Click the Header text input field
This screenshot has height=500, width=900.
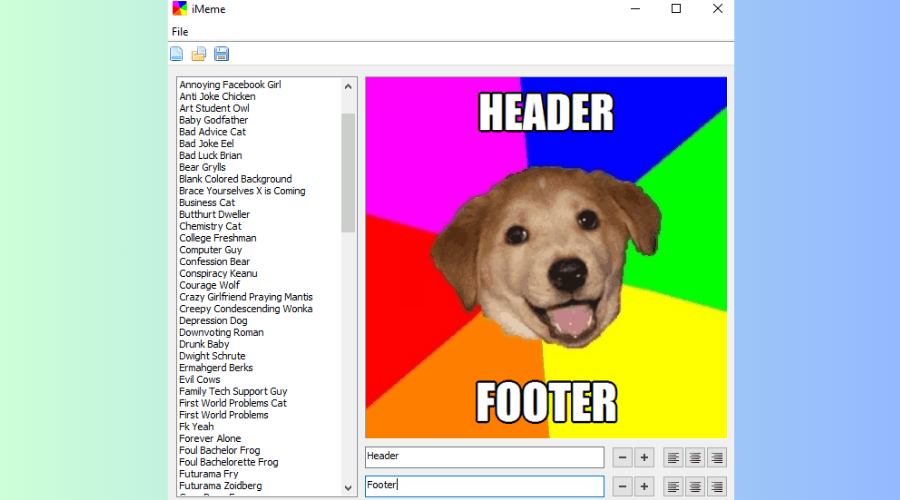point(484,457)
